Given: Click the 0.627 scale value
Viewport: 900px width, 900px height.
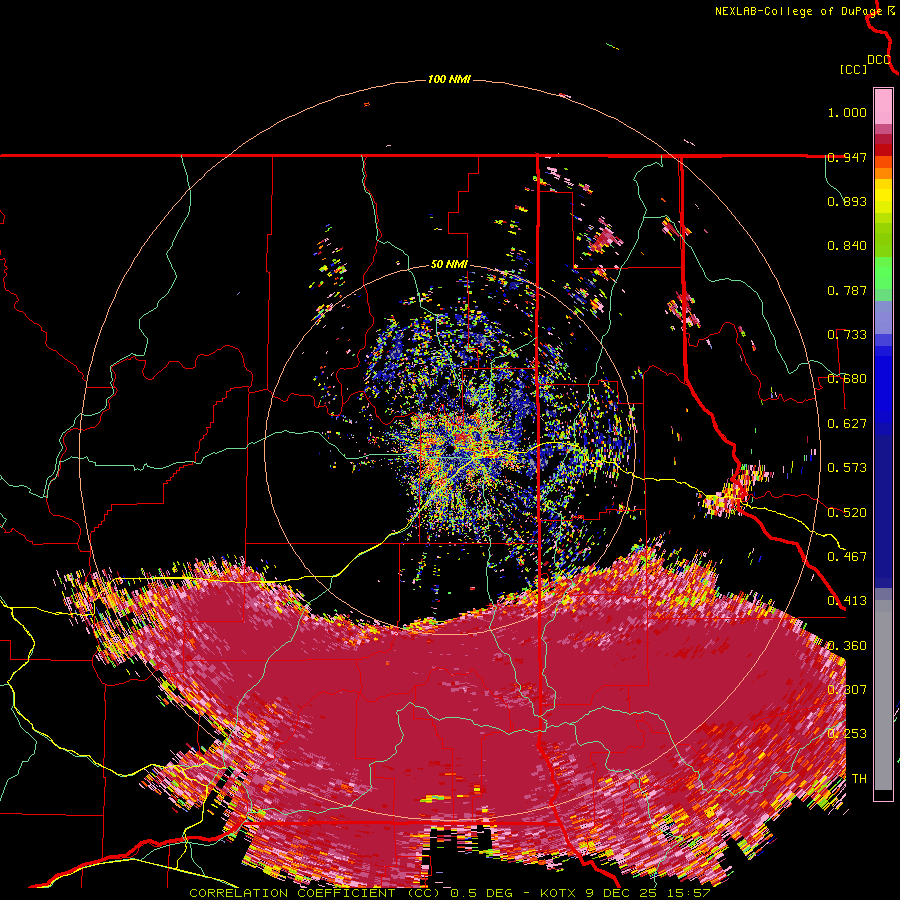Looking at the screenshot, I should (x=847, y=424).
